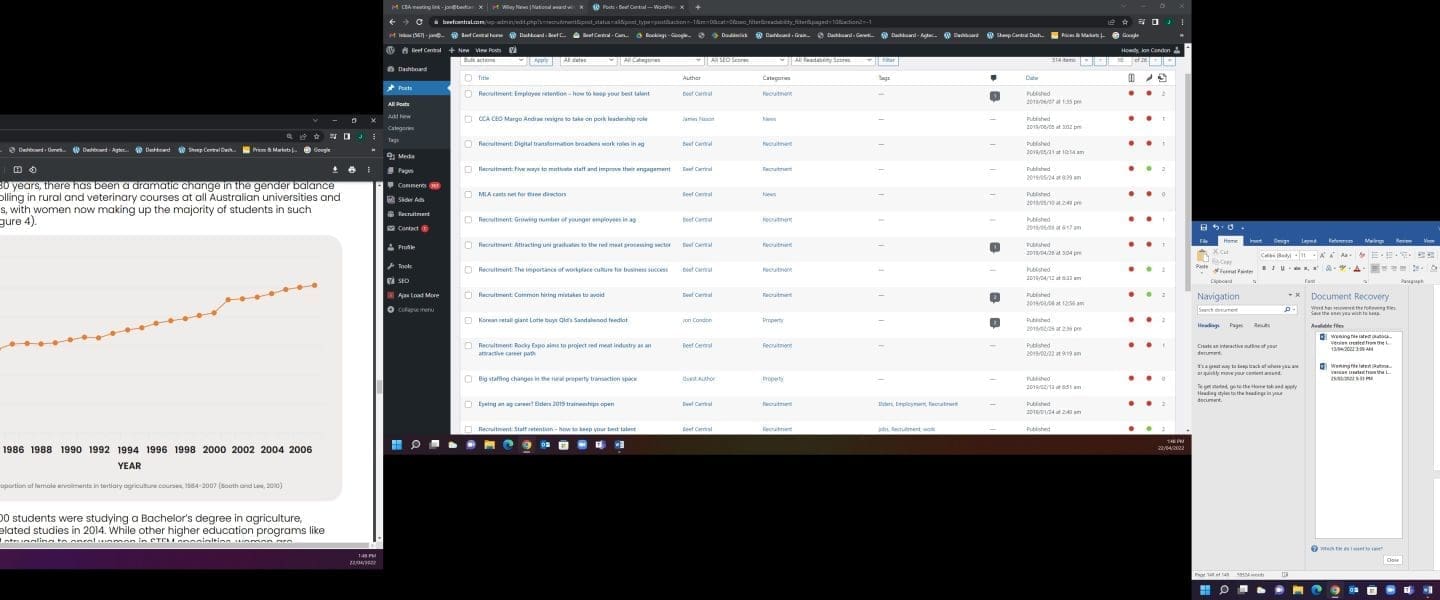This screenshot has width=1440, height=600.
Task: Download the PDF in the left browser
Action: tap(335, 169)
